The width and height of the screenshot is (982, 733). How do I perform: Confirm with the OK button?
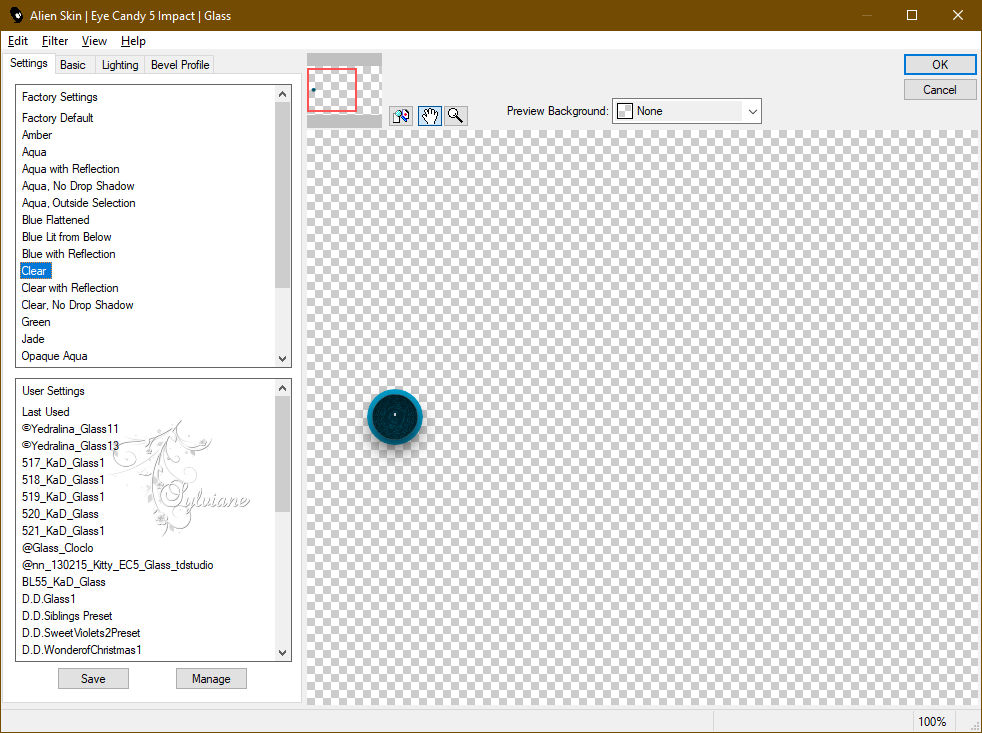point(939,65)
